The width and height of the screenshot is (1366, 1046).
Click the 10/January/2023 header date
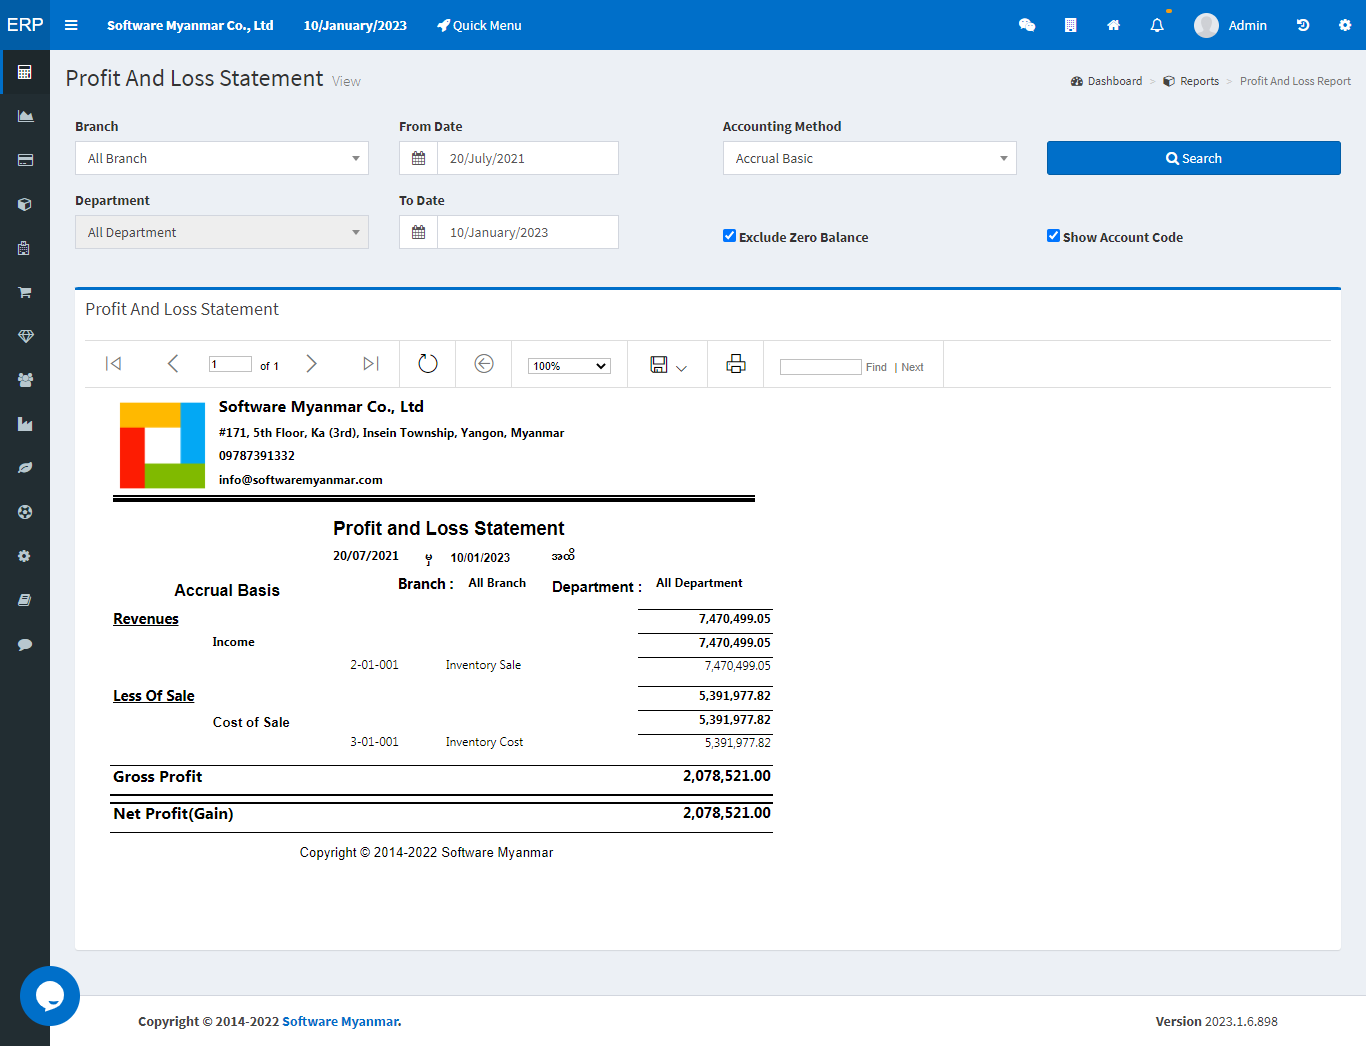click(355, 25)
